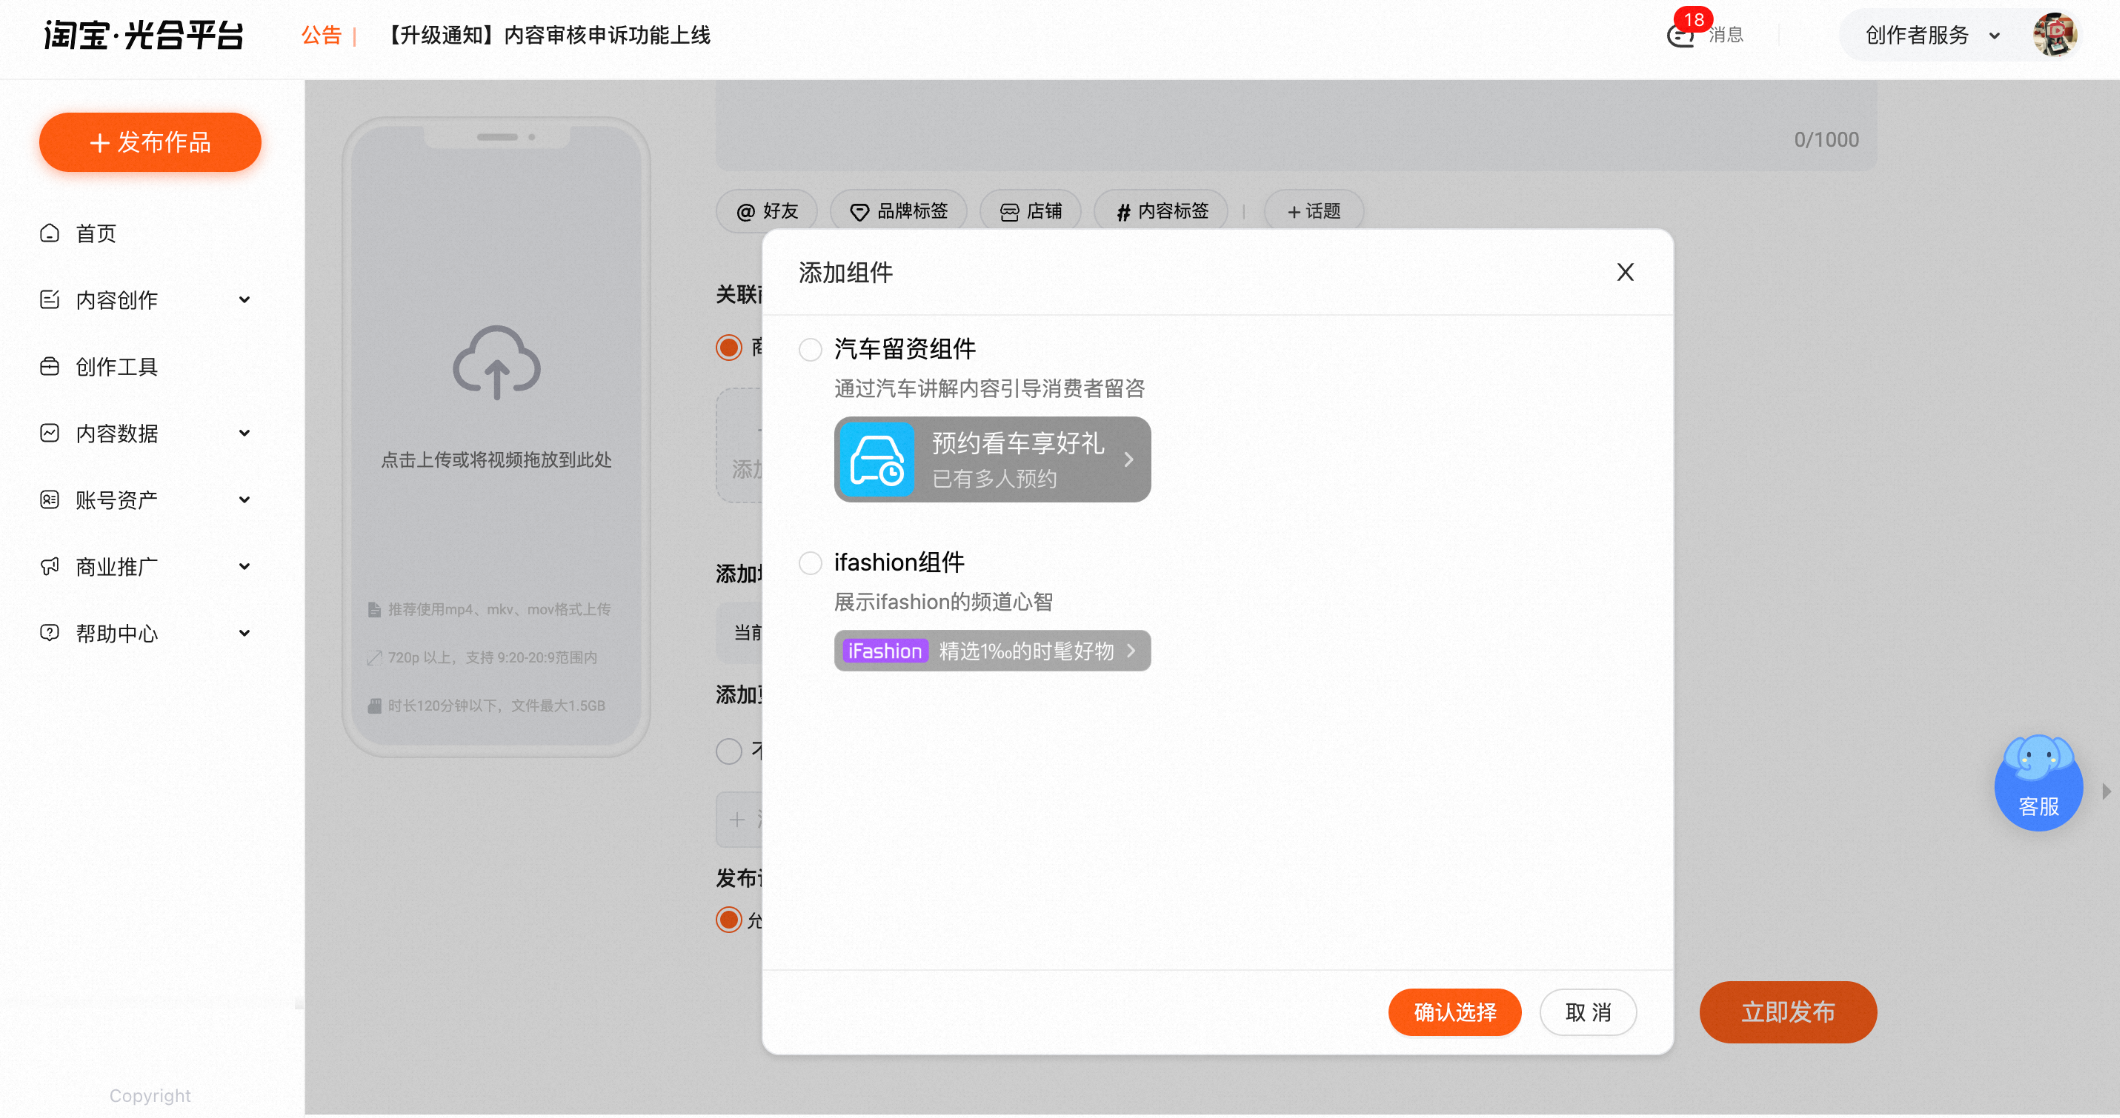Click the 展示ifashion的频道心智 description

point(943,602)
